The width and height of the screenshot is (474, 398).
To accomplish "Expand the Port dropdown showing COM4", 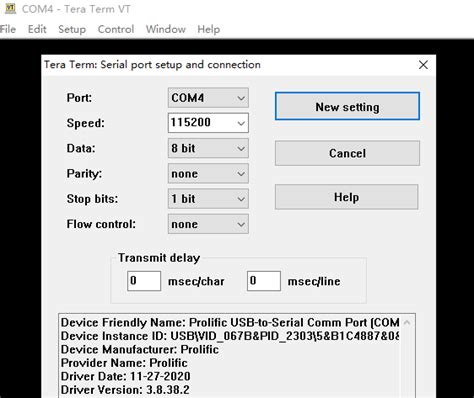I will tap(208, 98).
